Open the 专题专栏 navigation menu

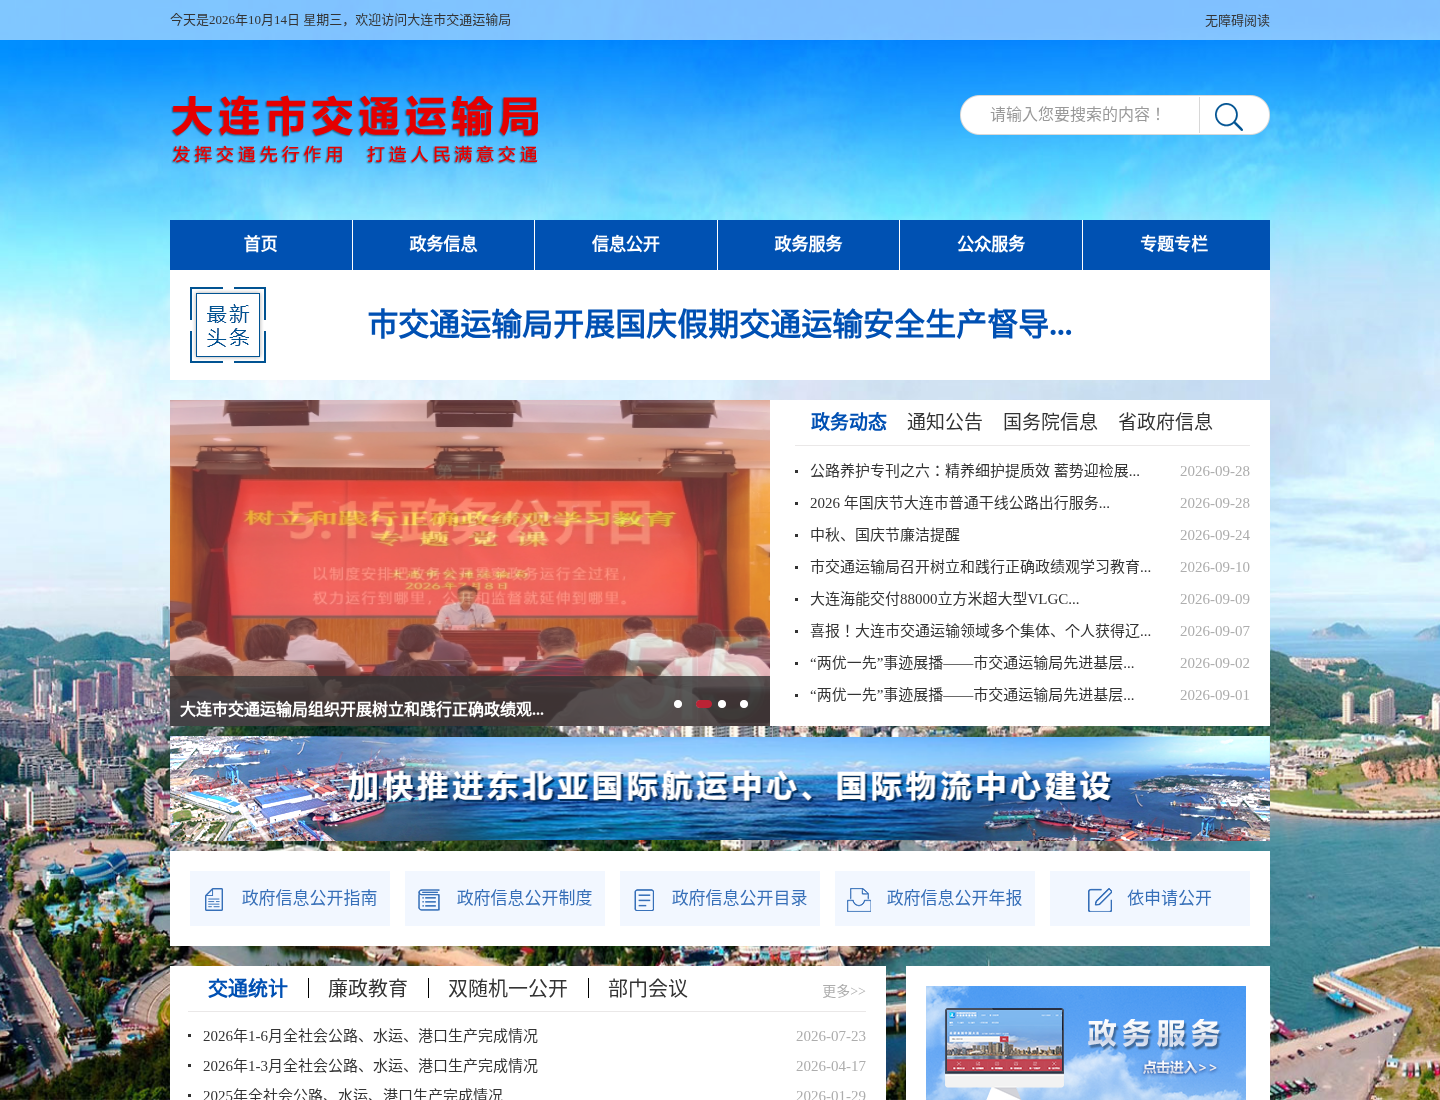pos(1174,244)
